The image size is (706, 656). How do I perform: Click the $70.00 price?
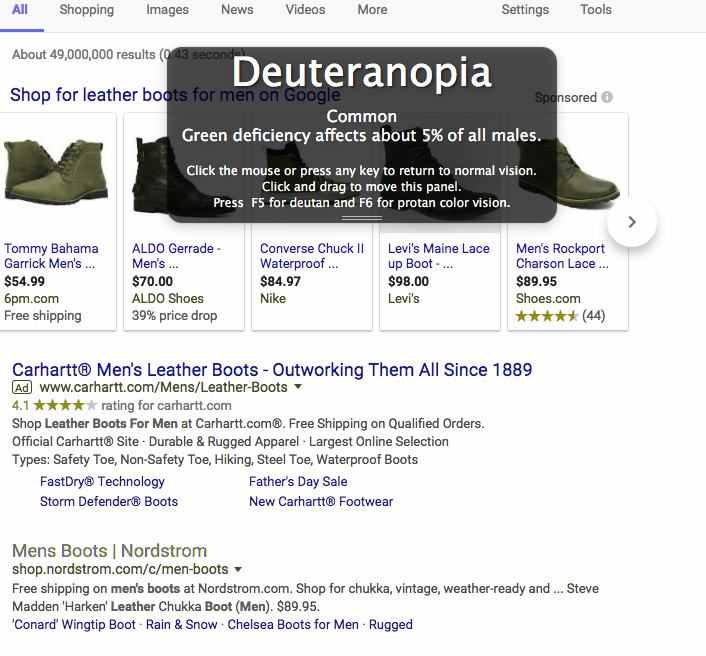pyautogui.click(x=152, y=281)
